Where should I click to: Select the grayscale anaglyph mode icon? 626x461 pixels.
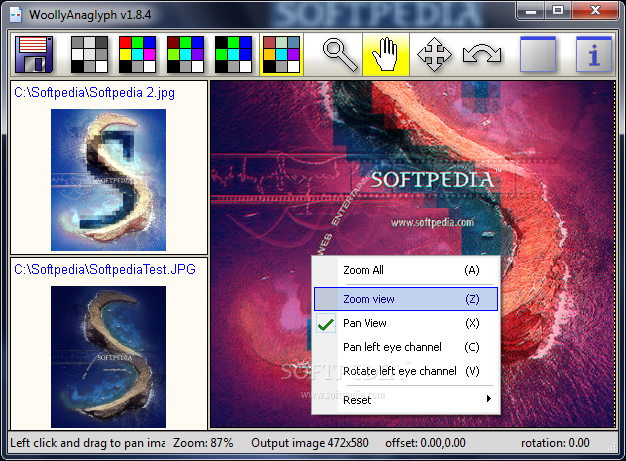click(x=89, y=54)
